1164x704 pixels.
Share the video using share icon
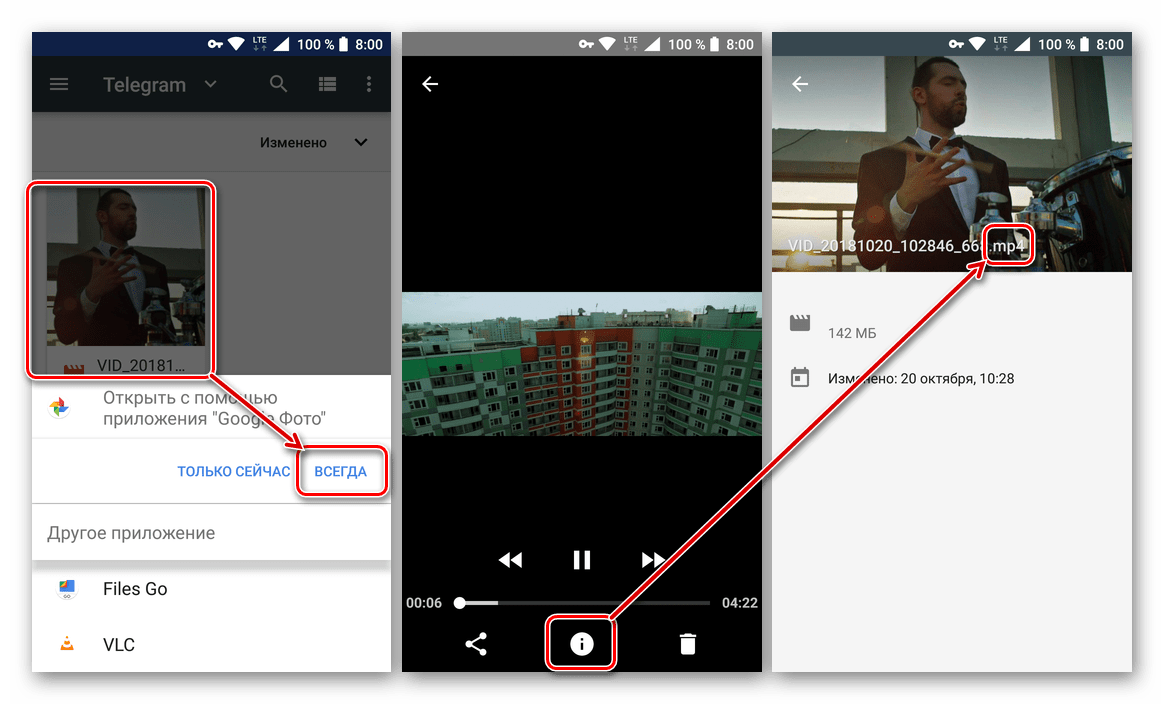tap(476, 644)
